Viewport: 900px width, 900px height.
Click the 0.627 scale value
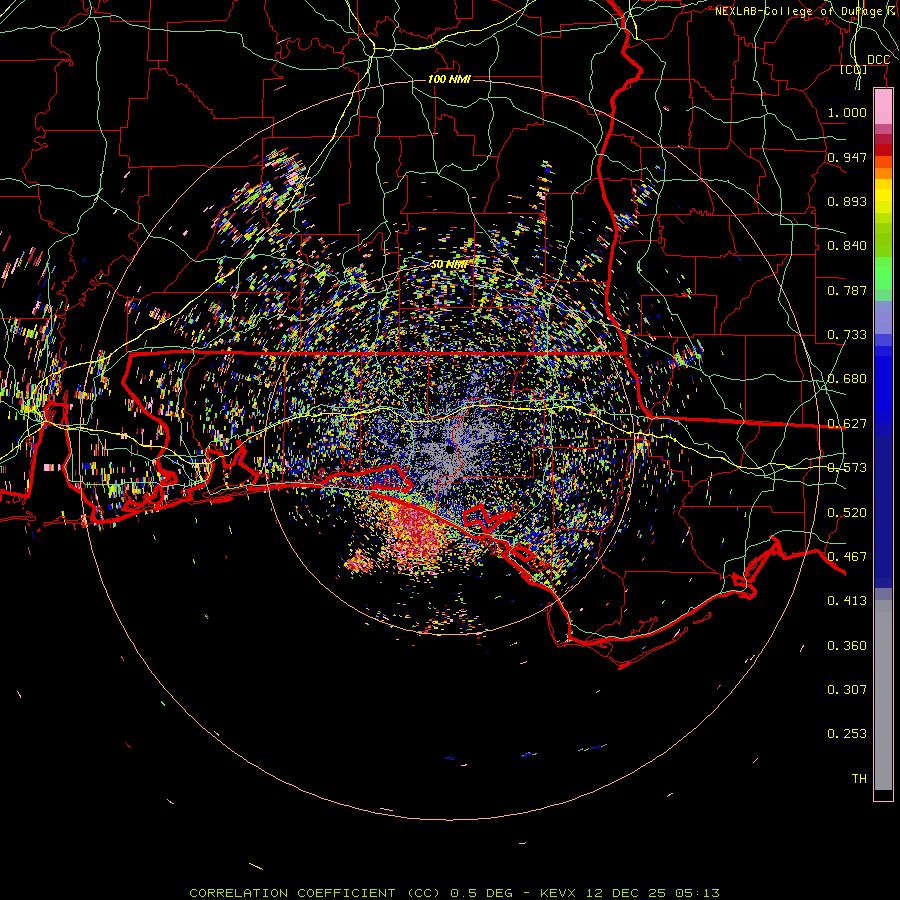pyautogui.click(x=847, y=424)
